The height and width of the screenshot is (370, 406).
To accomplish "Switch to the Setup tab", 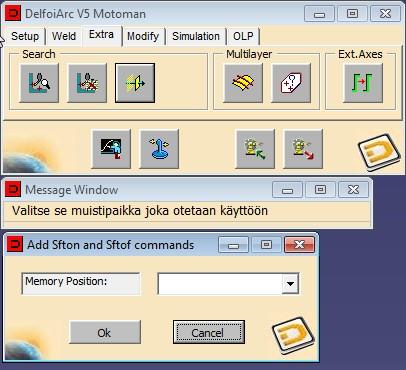I will pyautogui.click(x=25, y=36).
